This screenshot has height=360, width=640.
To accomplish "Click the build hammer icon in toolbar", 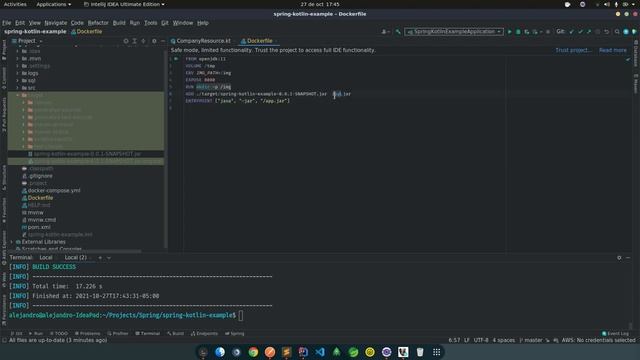I will 398,32.
